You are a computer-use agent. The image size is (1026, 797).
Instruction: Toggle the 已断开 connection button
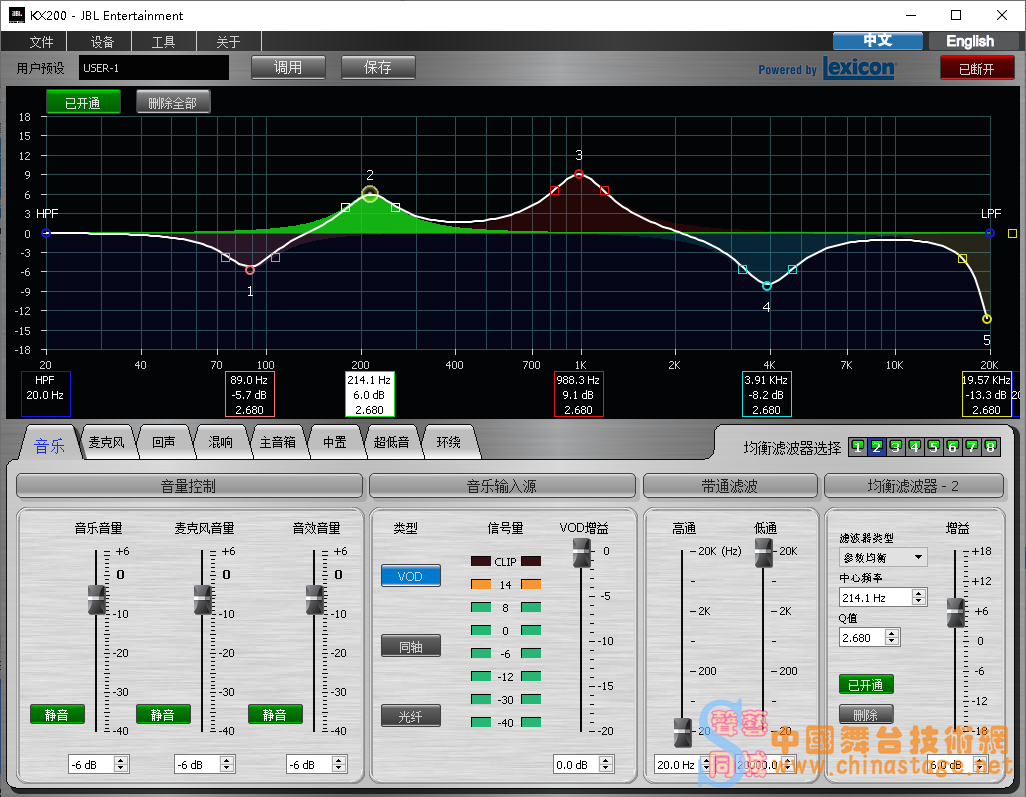tap(977, 68)
